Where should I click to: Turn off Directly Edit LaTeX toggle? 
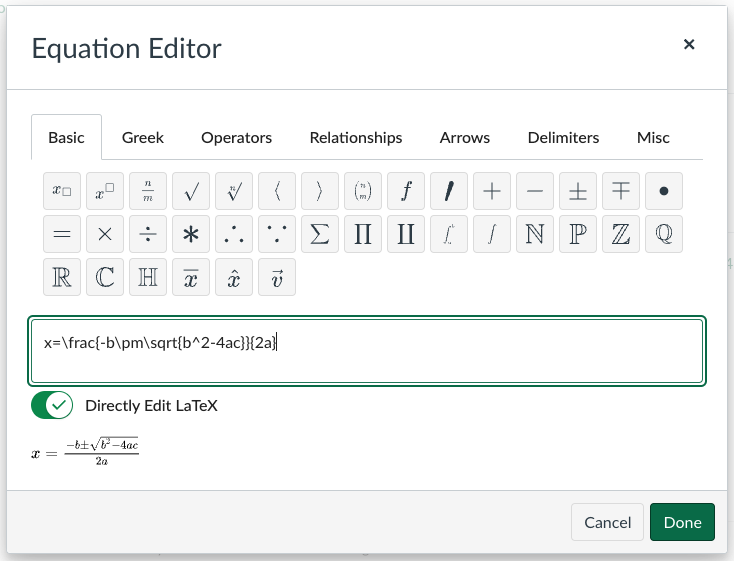(x=52, y=405)
